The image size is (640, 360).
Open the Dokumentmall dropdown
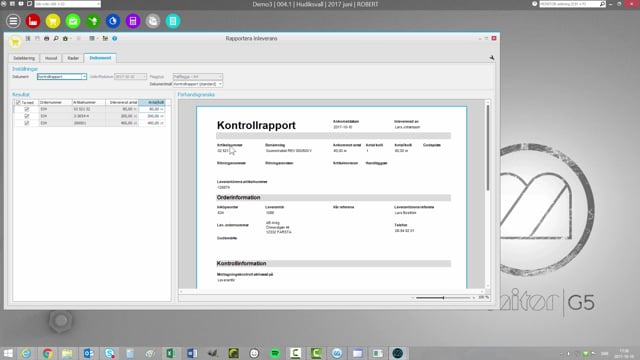coord(198,84)
